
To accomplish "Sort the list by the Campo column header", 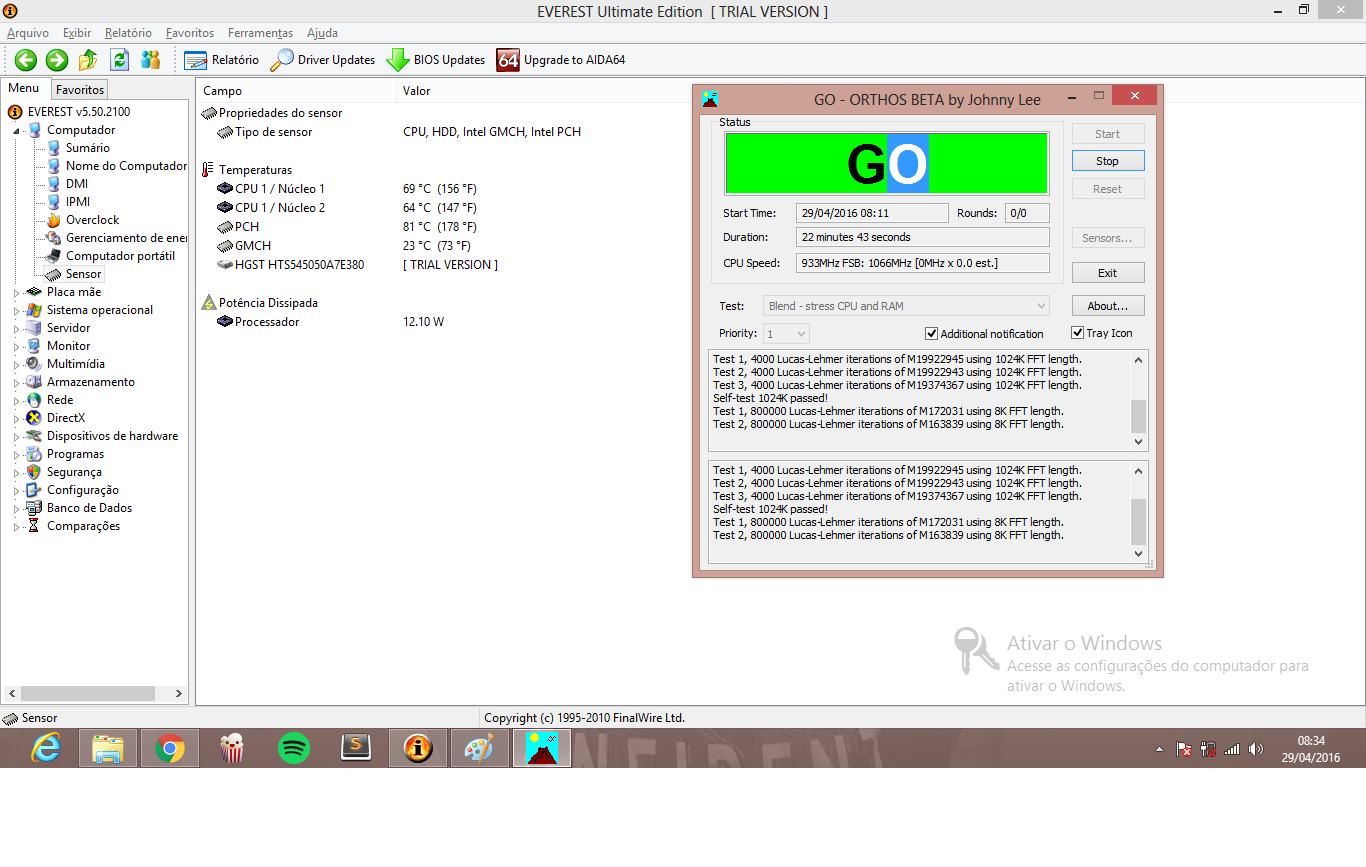I will 296,91.
